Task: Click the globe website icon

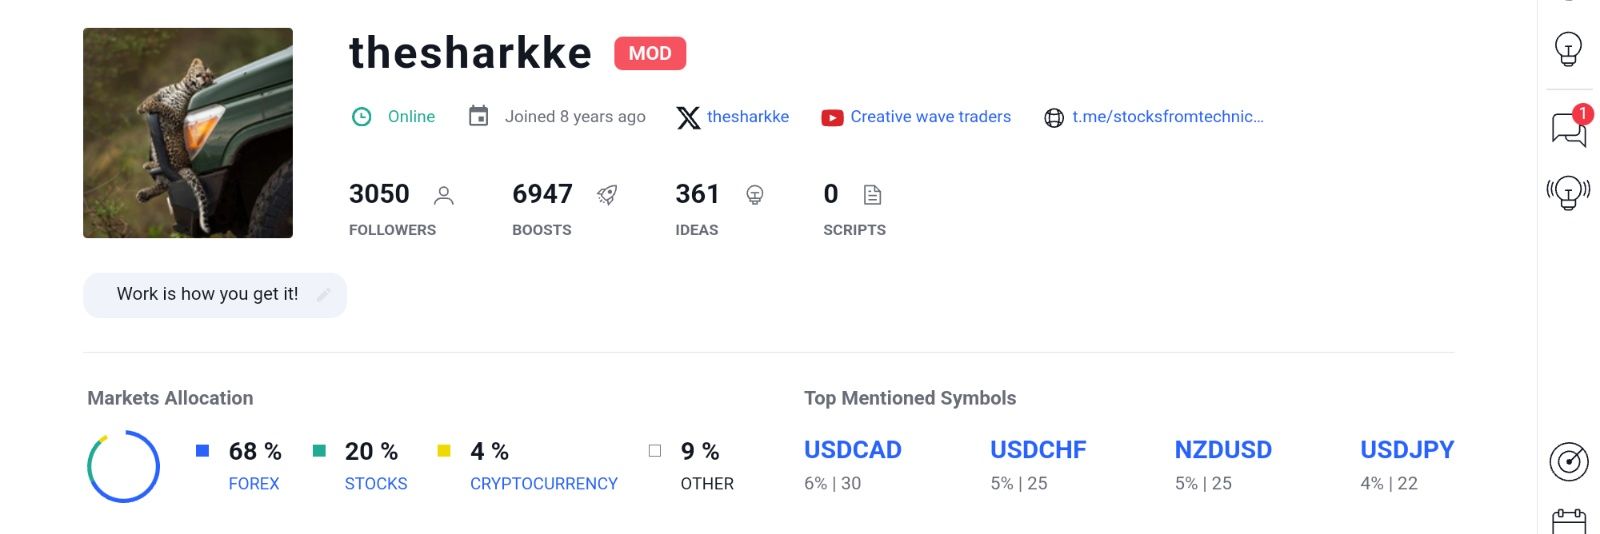Action: pos(1054,117)
